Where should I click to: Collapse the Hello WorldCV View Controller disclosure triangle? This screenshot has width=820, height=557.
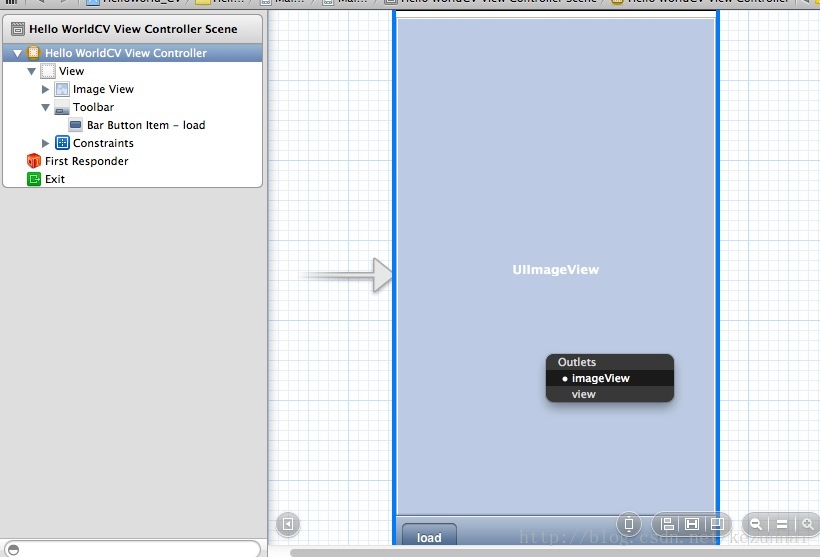coord(17,53)
